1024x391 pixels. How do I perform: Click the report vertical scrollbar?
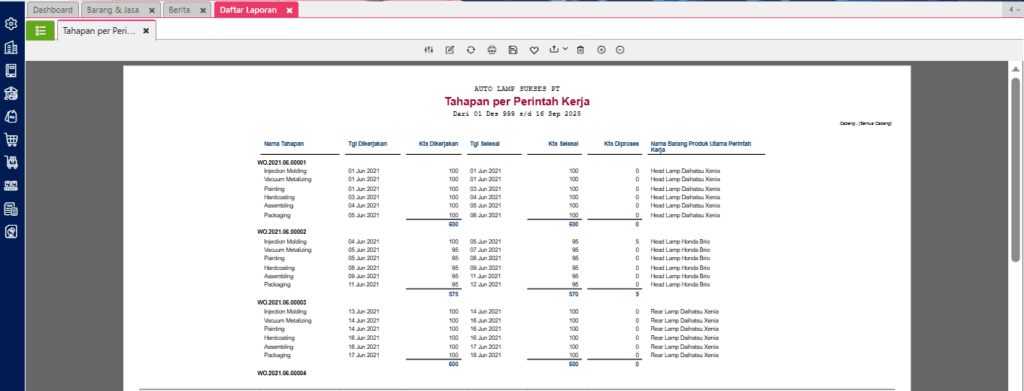pos(1016,170)
